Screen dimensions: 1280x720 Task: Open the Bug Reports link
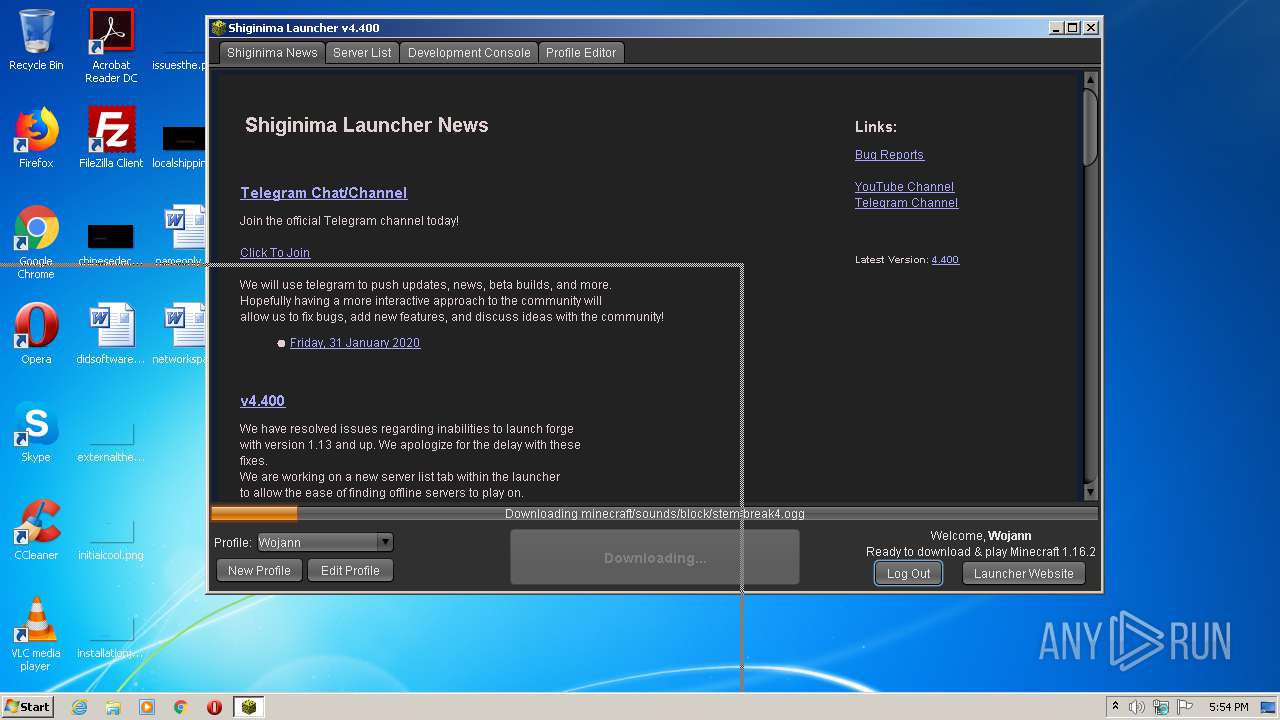pos(889,155)
